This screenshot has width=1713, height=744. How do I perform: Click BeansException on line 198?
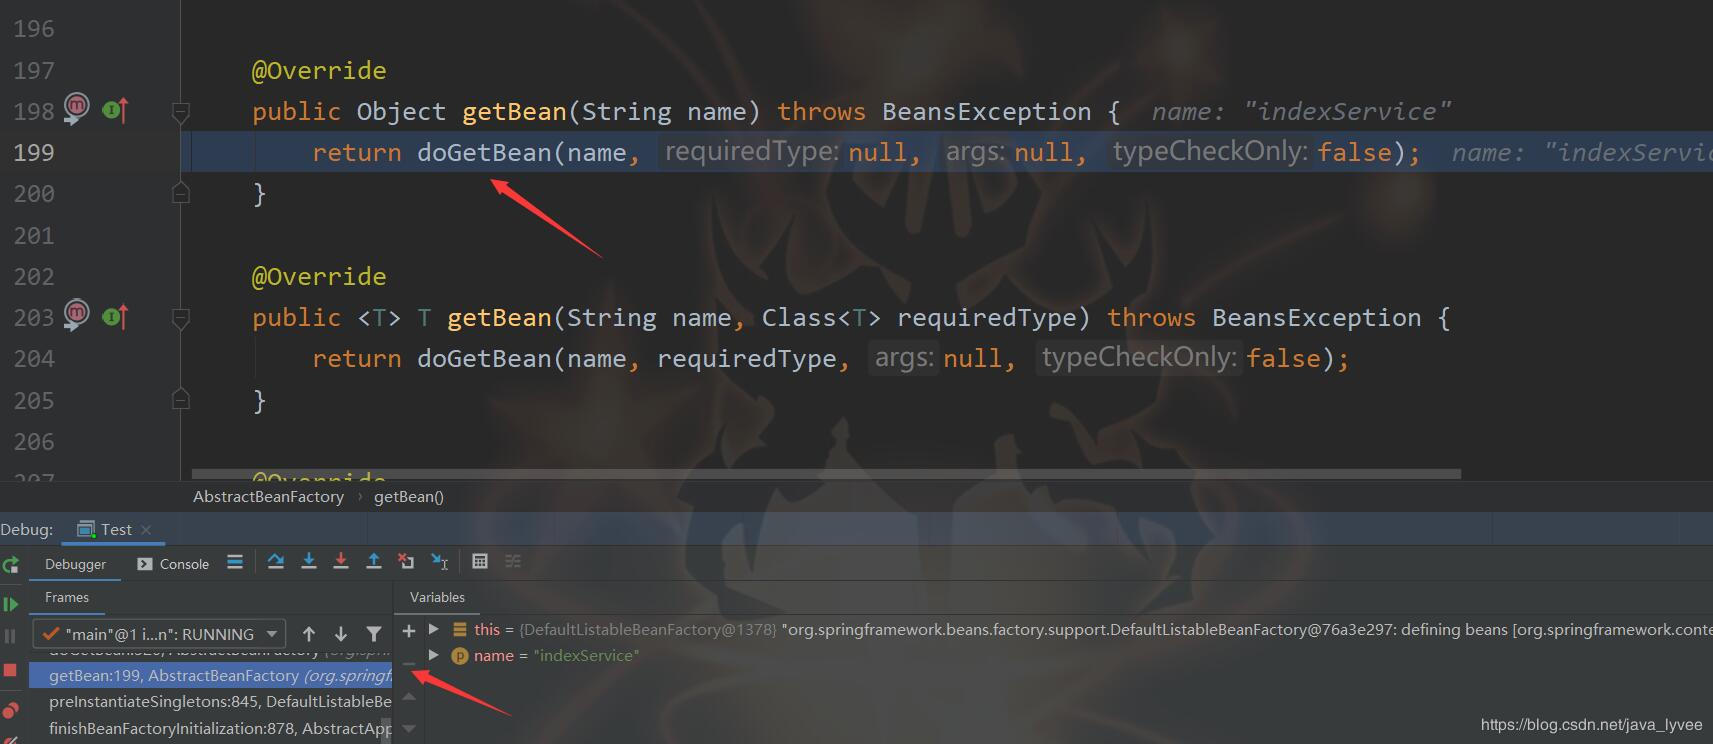(x=987, y=112)
